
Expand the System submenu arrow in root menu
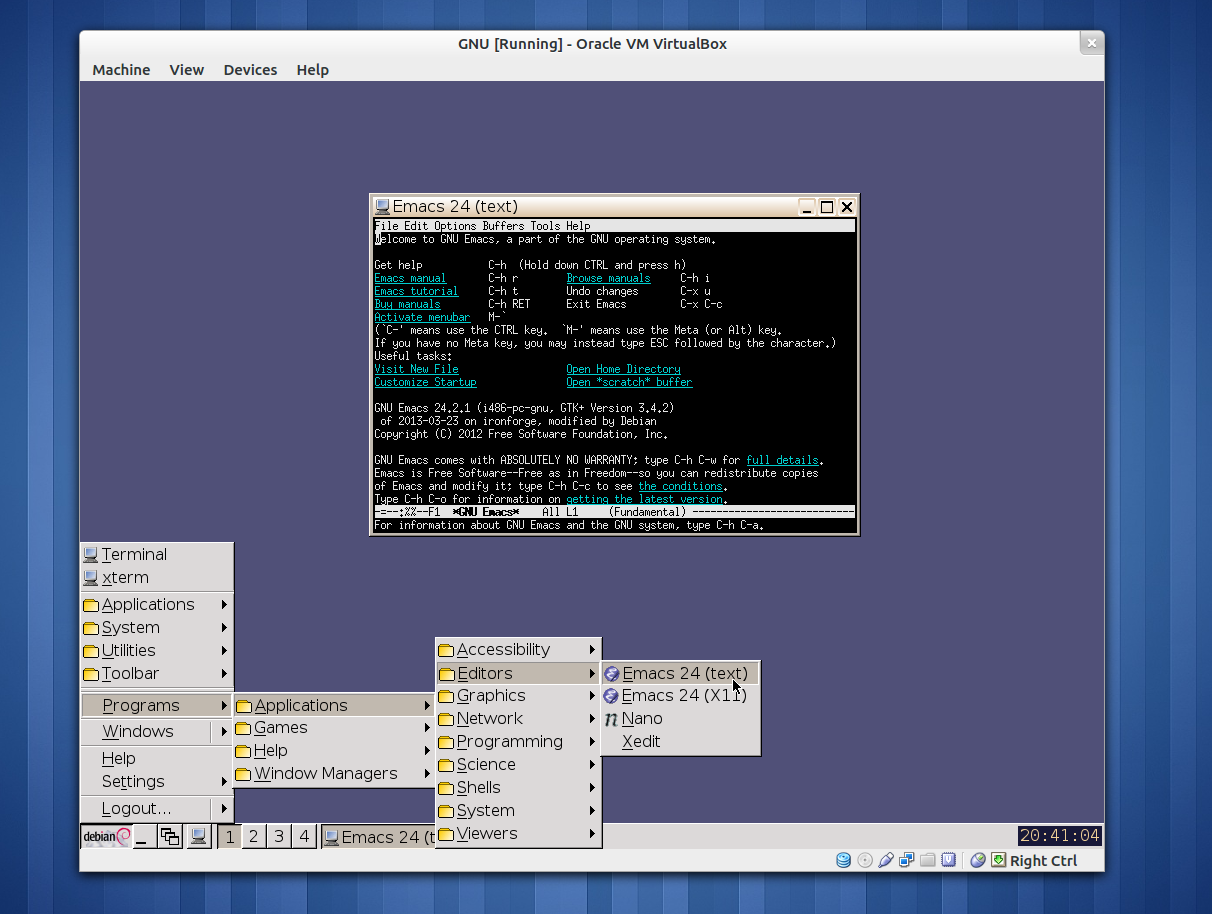(224, 627)
